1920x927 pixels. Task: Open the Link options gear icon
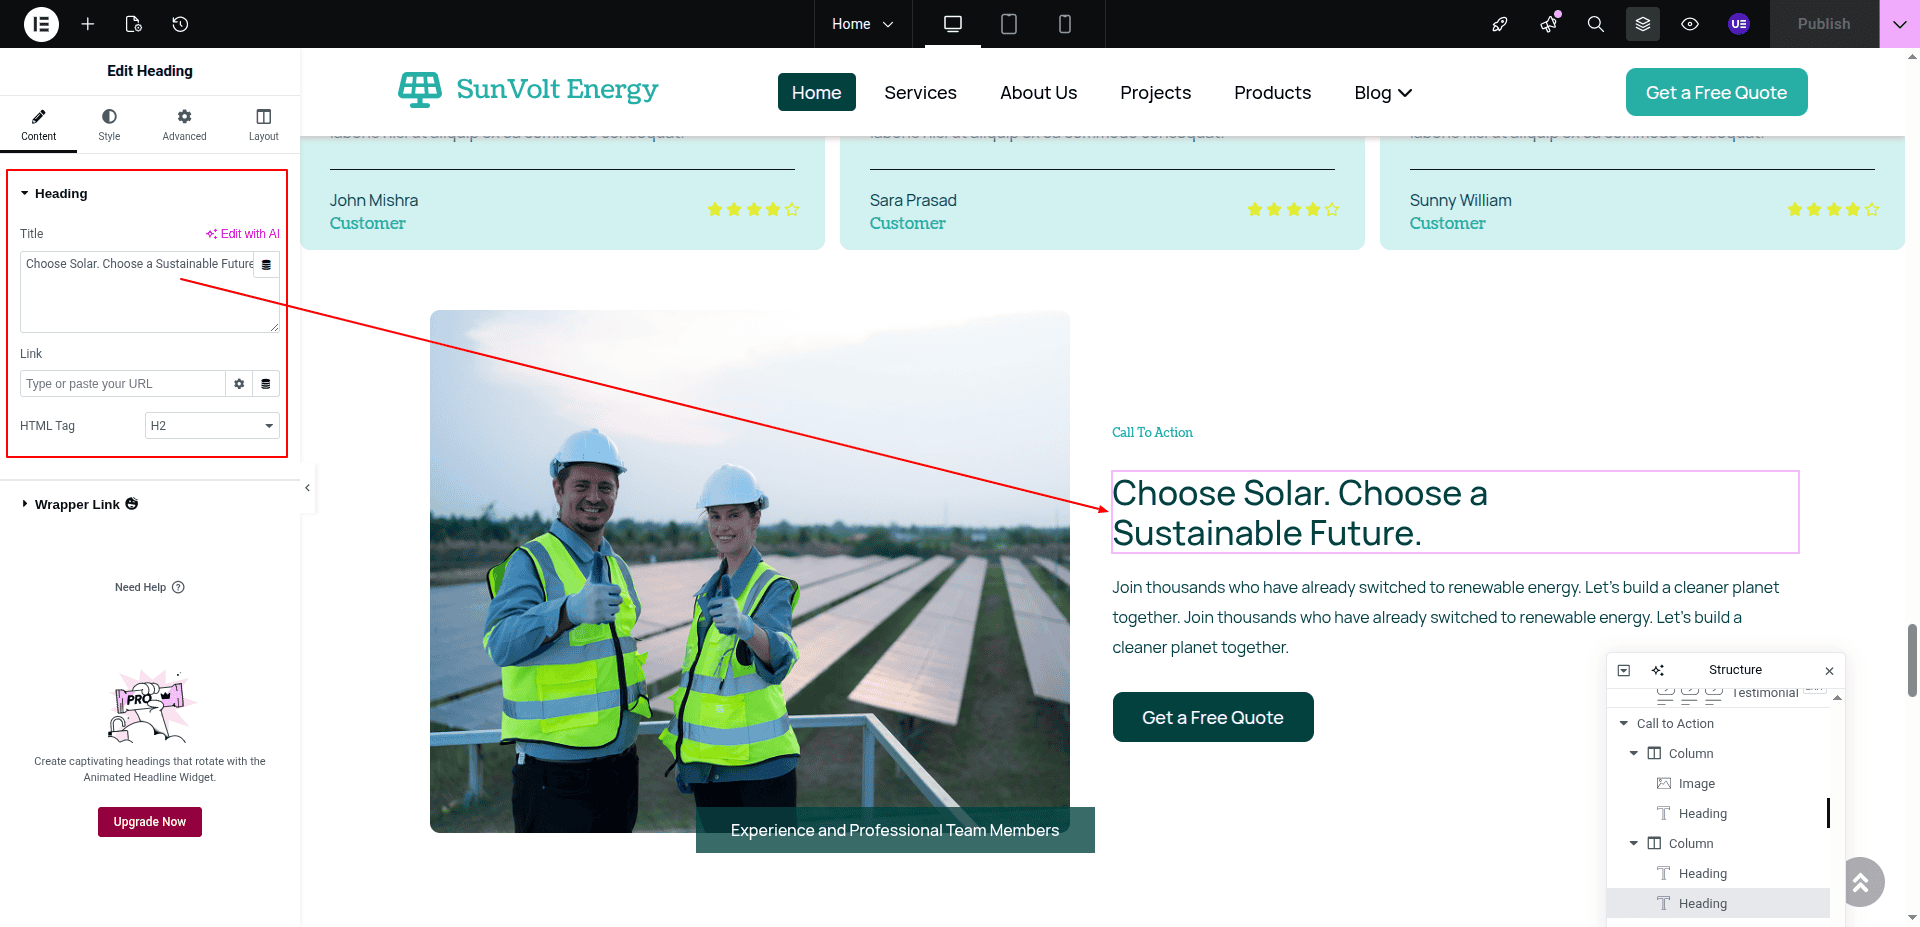tap(239, 384)
